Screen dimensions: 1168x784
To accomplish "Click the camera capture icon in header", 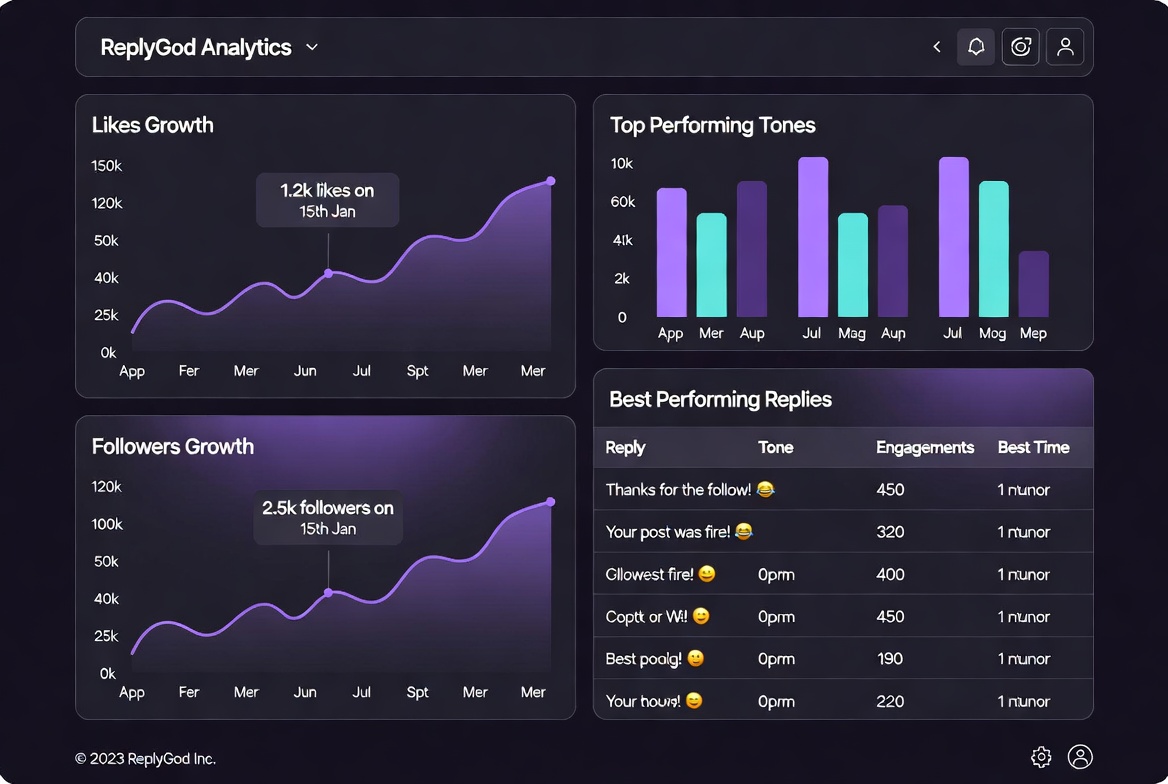I will coord(1021,47).
